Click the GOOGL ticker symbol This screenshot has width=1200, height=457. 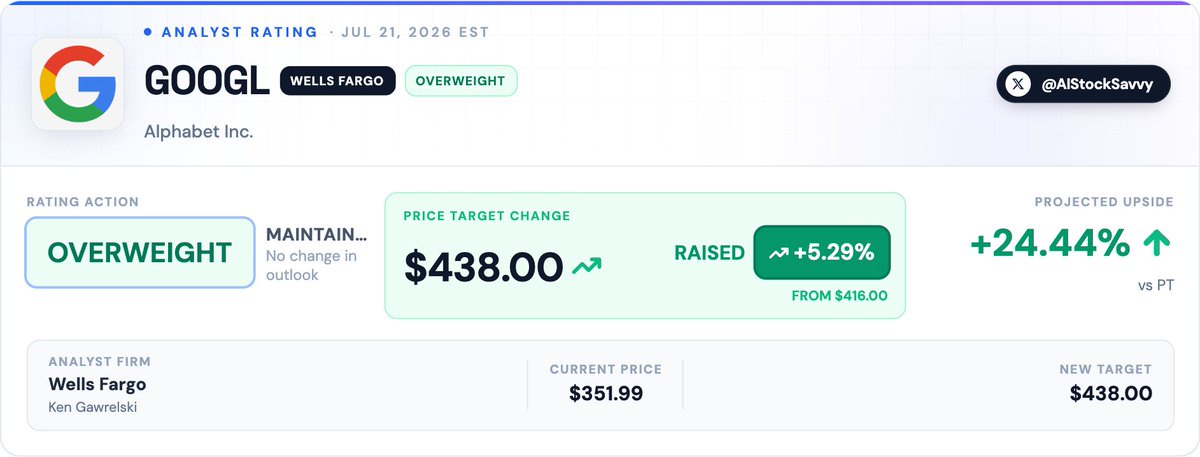pyautogui.click(x=207, y=81)
